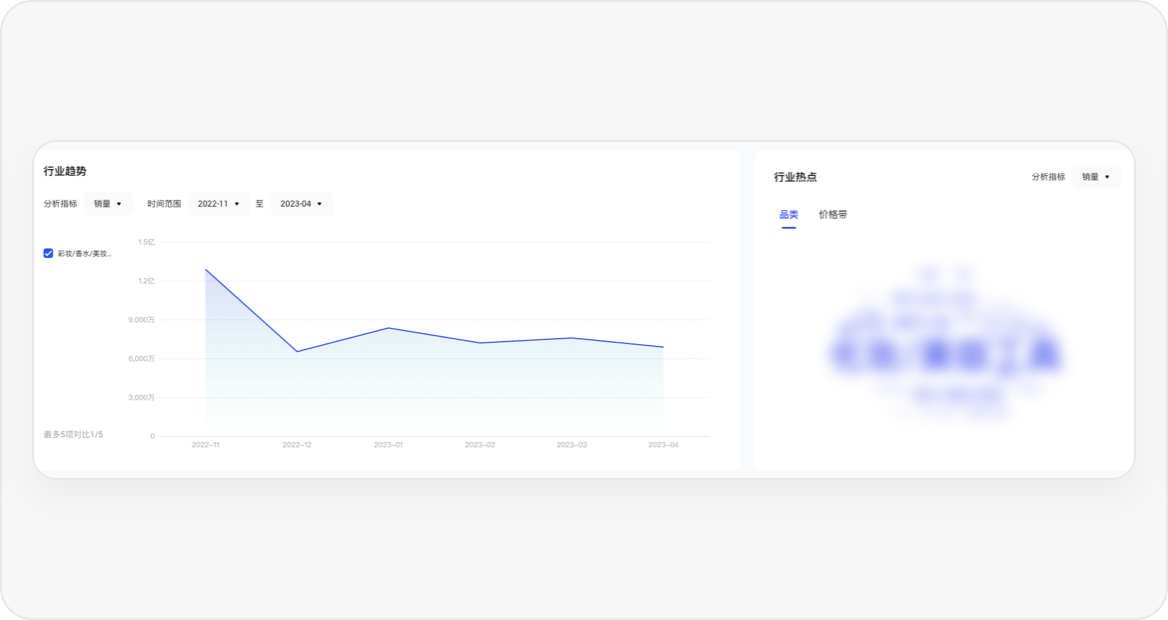The height and width of the screenshot is (620, 1168).
Task: Switch to the 价格带 tab
Action: (832, 215)
